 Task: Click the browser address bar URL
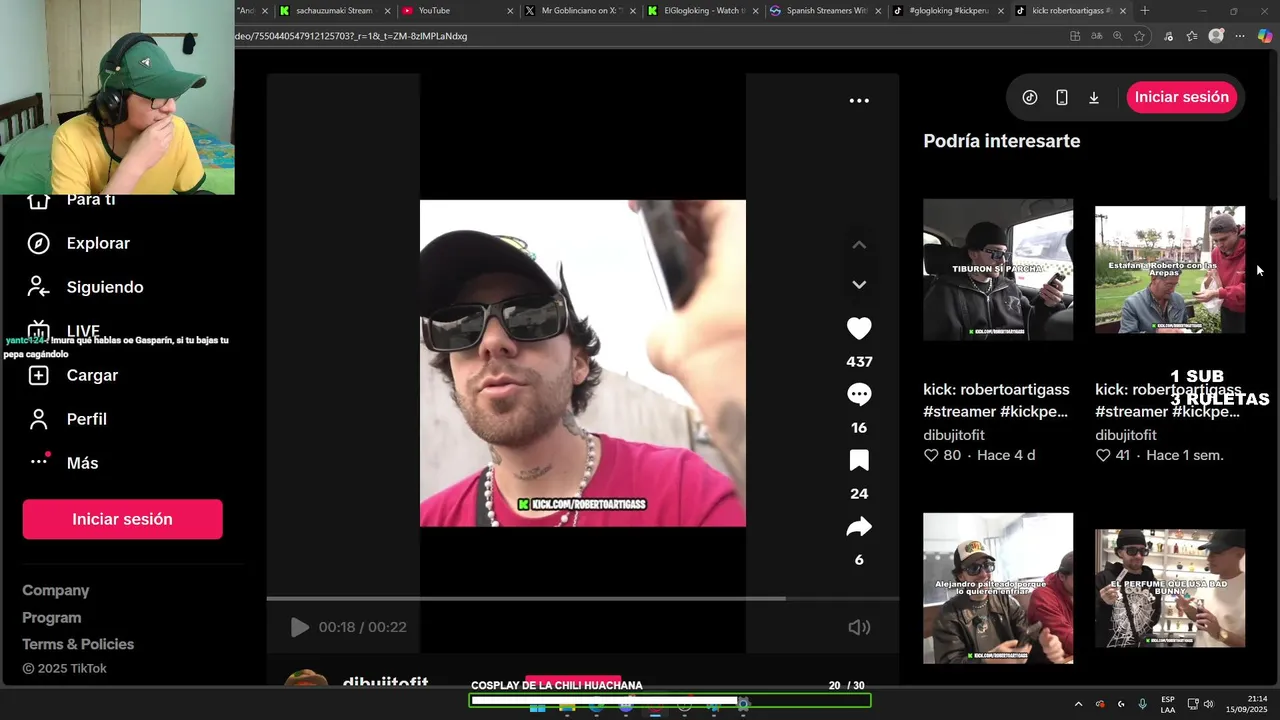tap(351, 36)
